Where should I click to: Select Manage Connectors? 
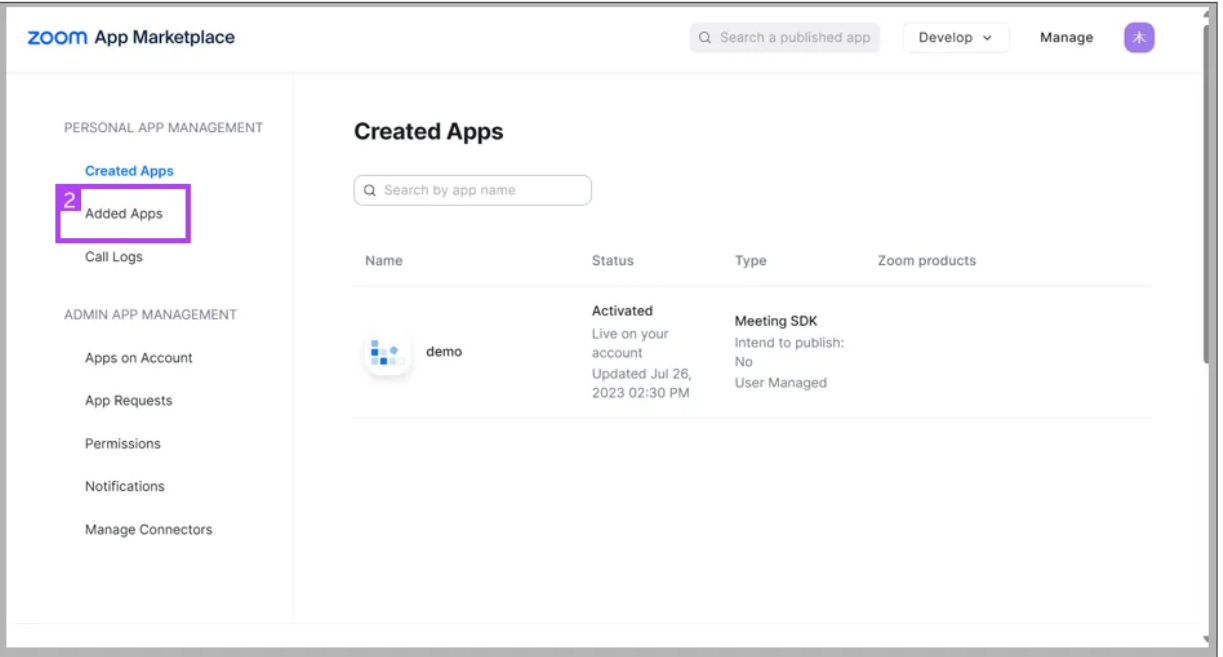149,530
